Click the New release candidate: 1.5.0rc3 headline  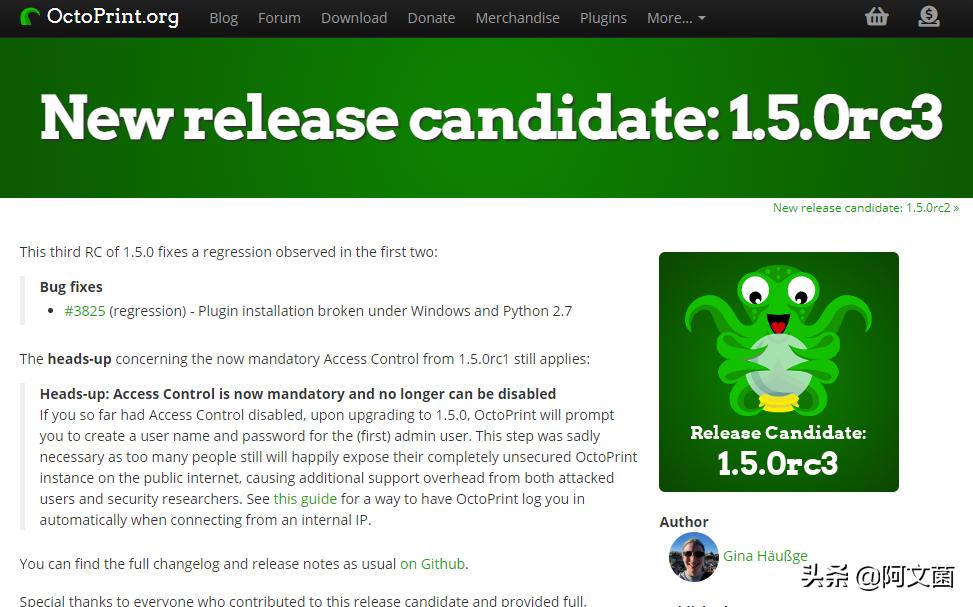[491, 118]
